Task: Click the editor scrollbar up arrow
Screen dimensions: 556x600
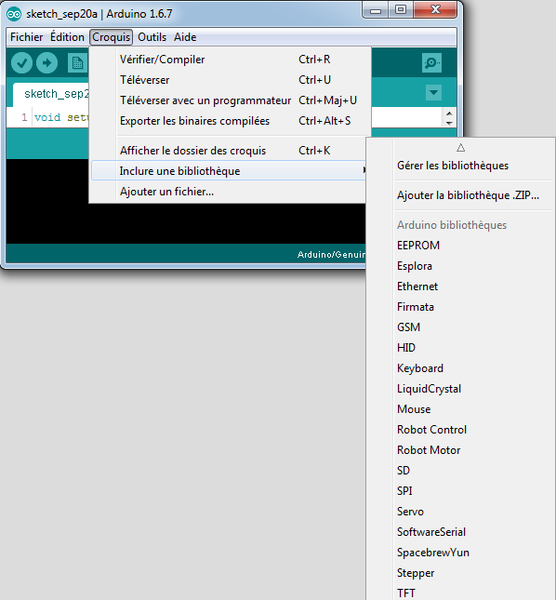Action: point(449,113)
